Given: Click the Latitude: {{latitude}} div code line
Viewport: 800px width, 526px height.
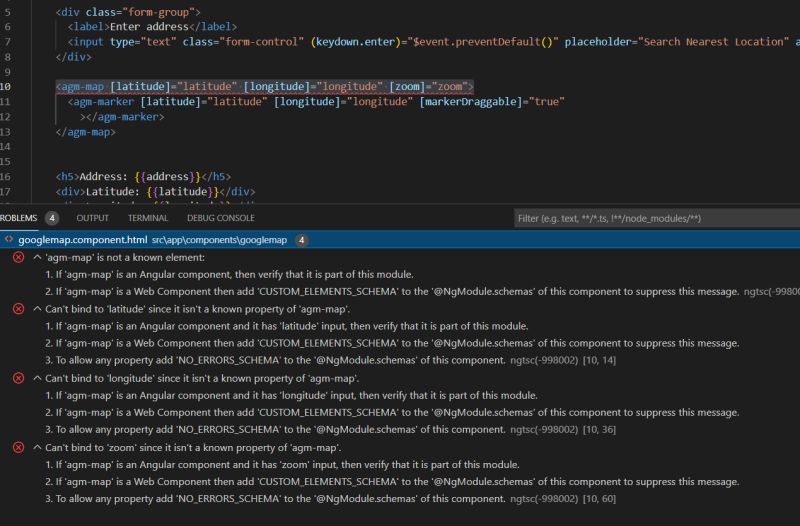Looking at the screenshot, I should pos(155,192).
